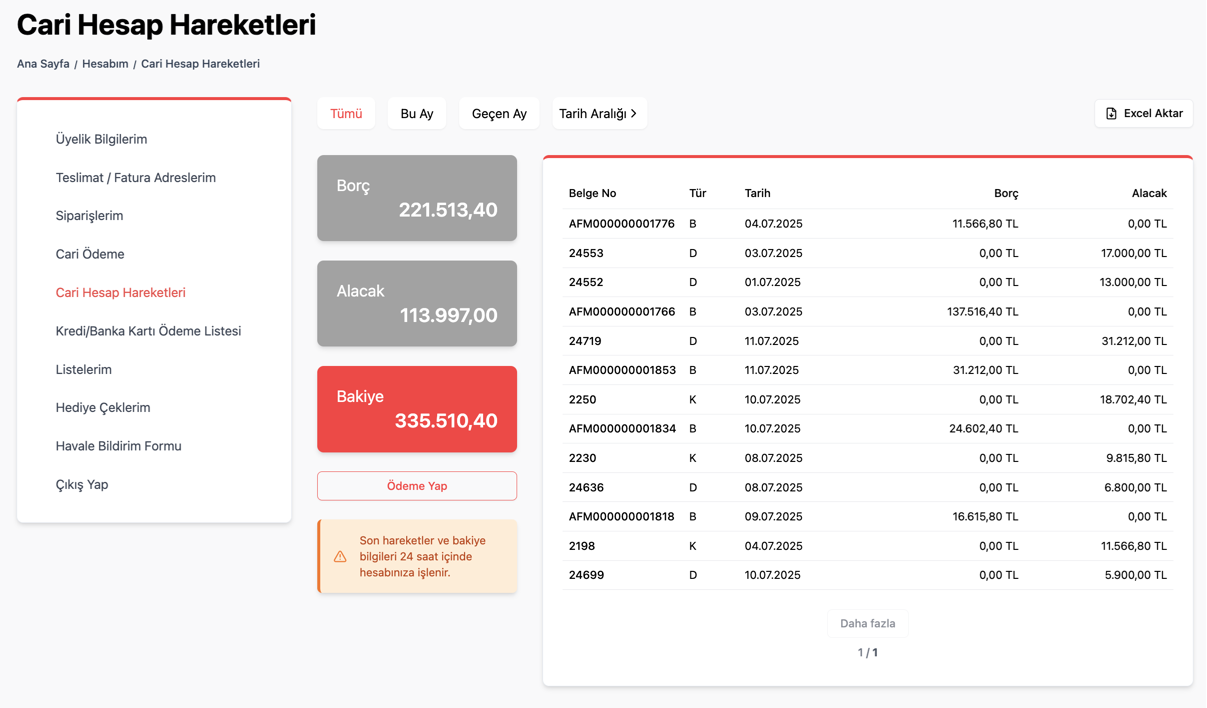Select document row AFM000000001776

tap(621, 224)
